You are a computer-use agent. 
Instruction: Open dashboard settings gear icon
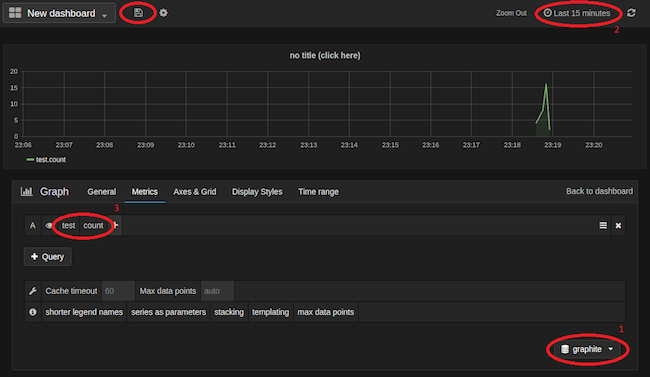[x=164, y=13]
